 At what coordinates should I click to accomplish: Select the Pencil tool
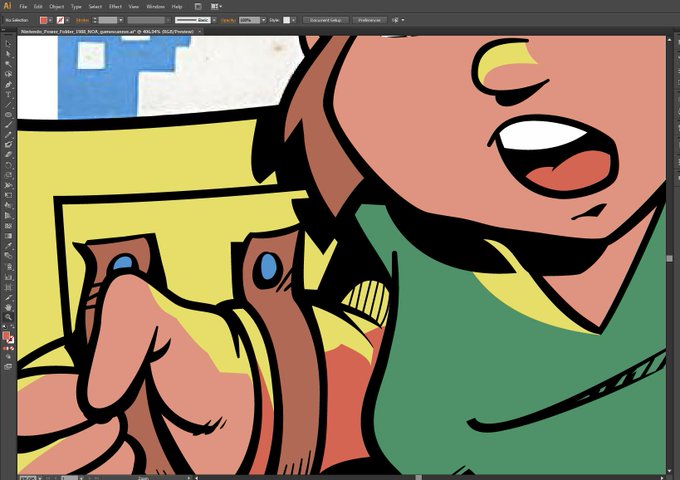[8, 135]
